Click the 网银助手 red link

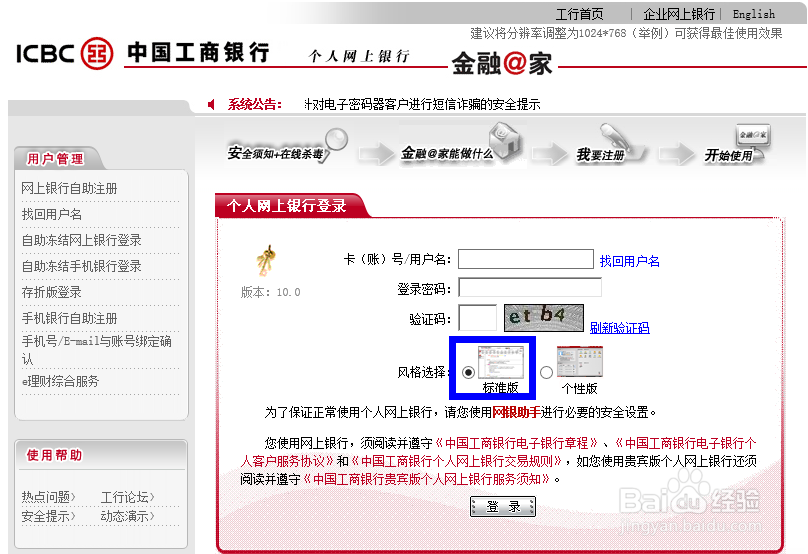pos(516,412)
